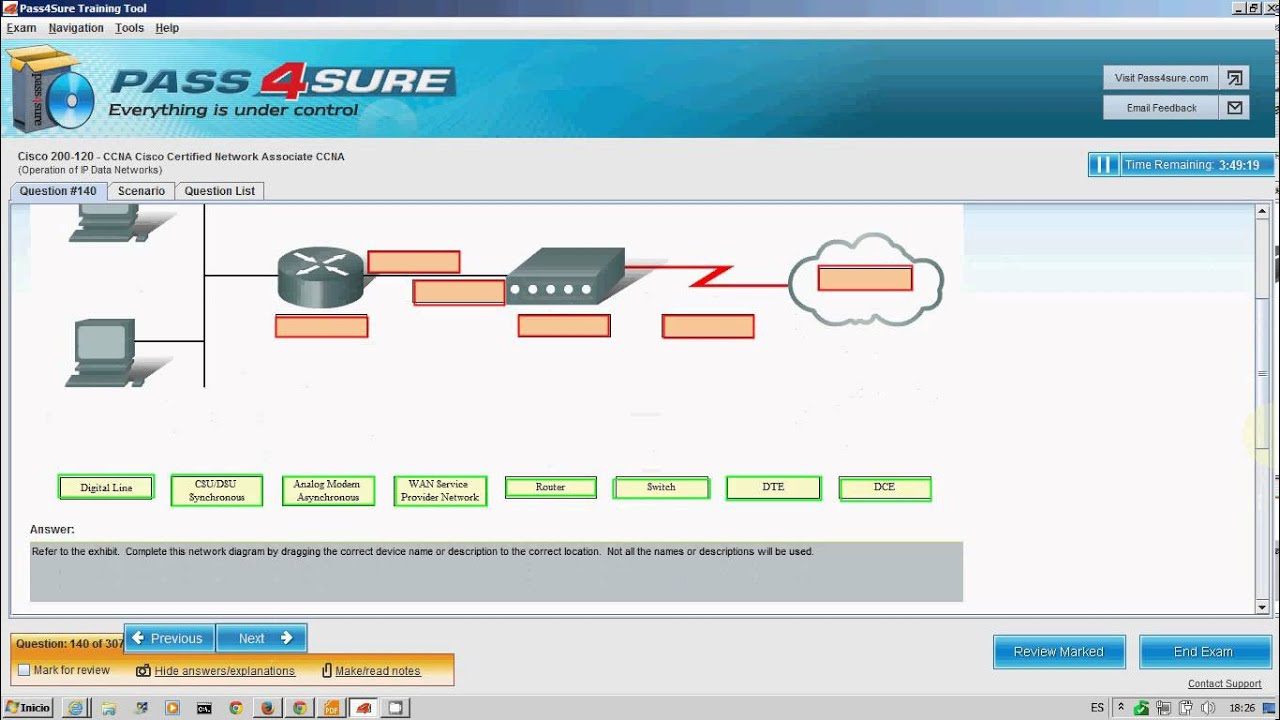Click the empty box below the router
Image resolution: width=1280 pixels, height=720 pixels.
coord(322,326)
